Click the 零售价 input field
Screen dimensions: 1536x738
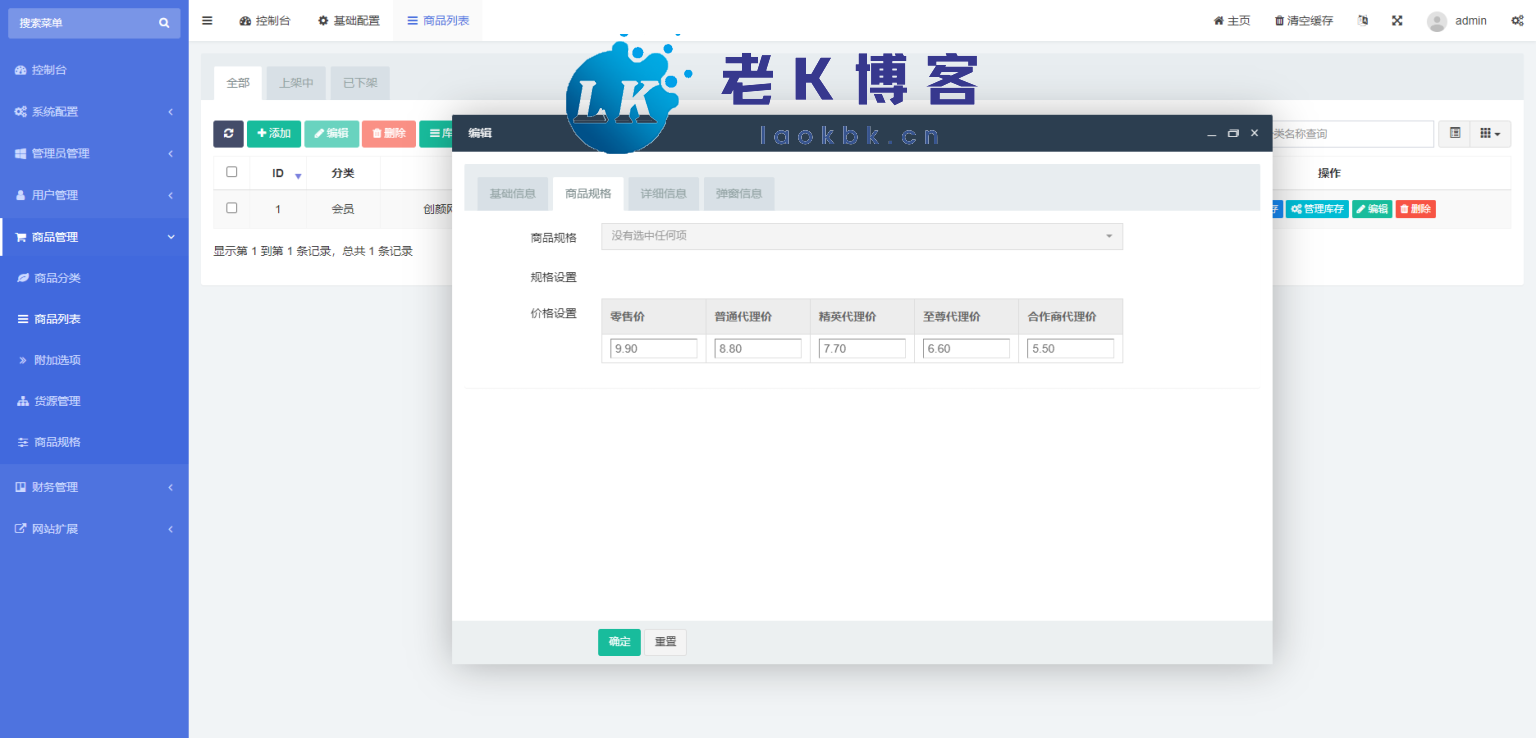point(653,348)
